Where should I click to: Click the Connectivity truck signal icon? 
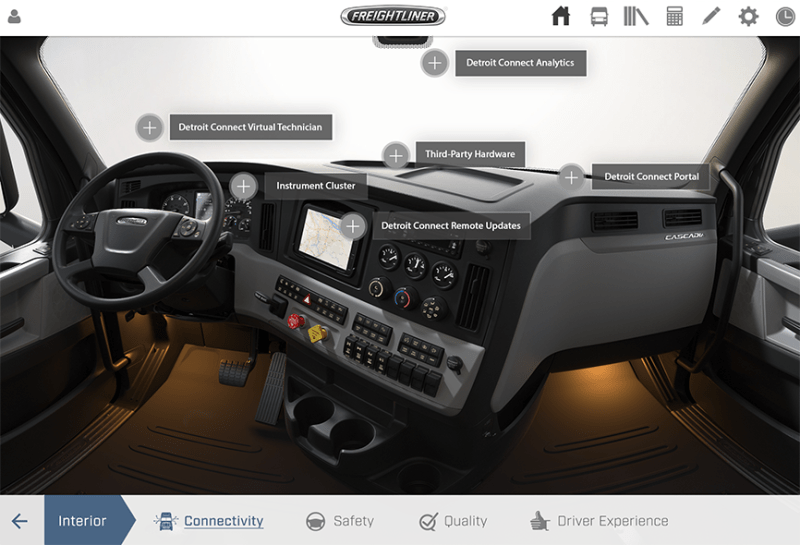166,521
